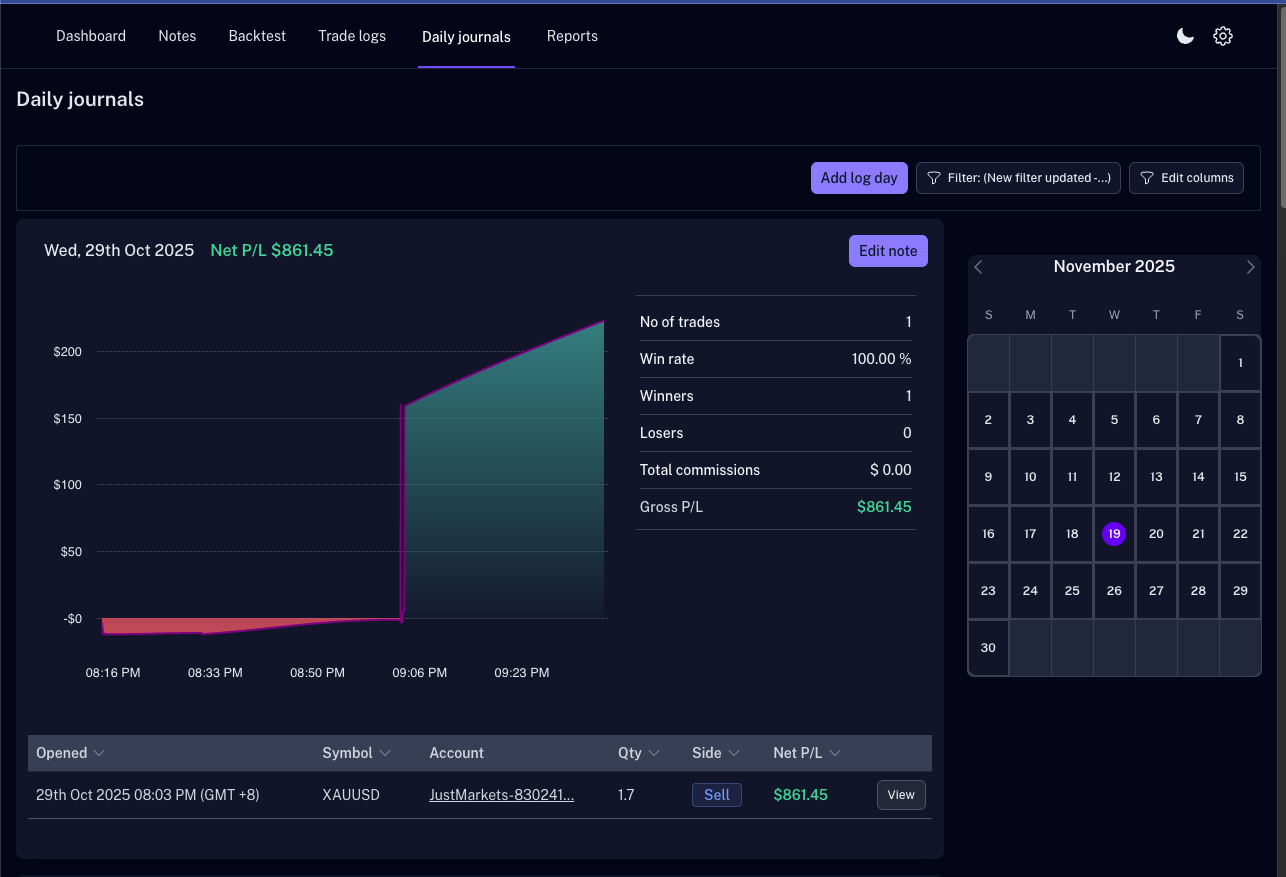Open the Reports tab
The height and width of the screenshot is (877, 1286).
coord(572,36)
